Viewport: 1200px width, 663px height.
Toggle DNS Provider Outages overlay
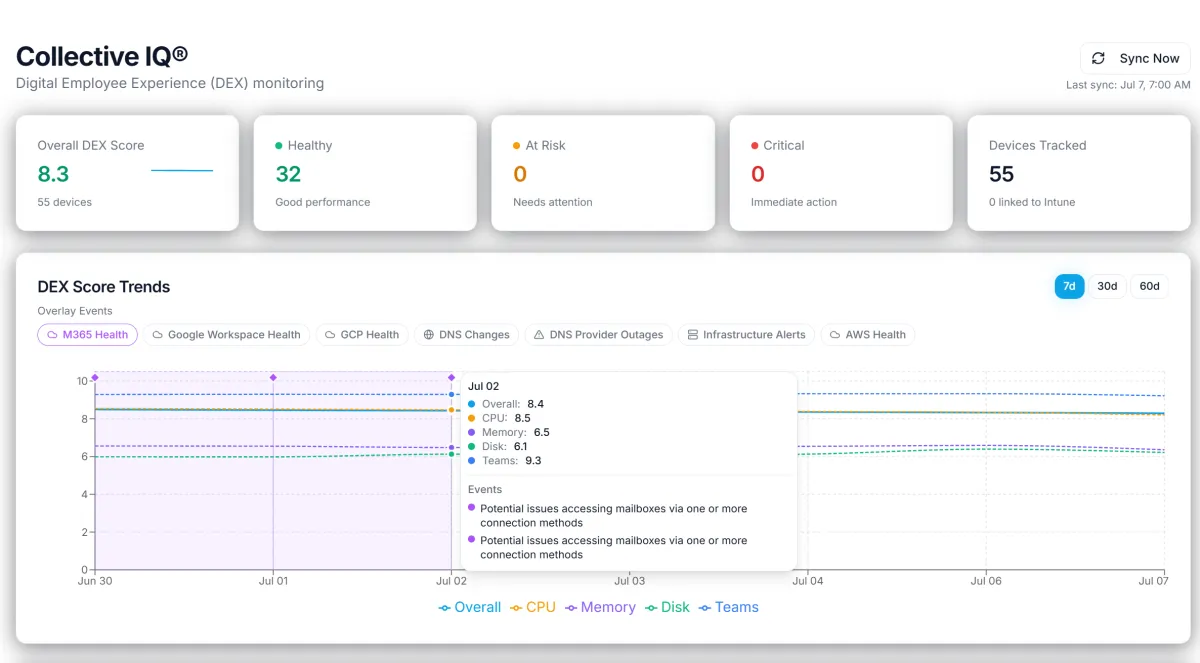(598, 335)
